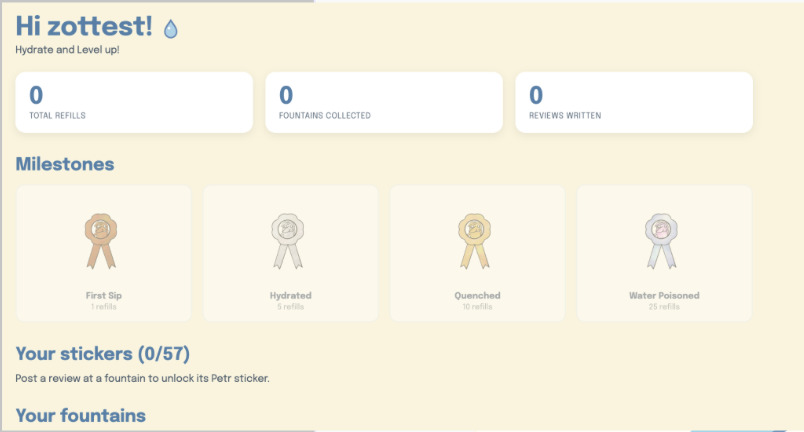
Task: Click the "Quenched" milestone label
Action: [x=477, y=295]
